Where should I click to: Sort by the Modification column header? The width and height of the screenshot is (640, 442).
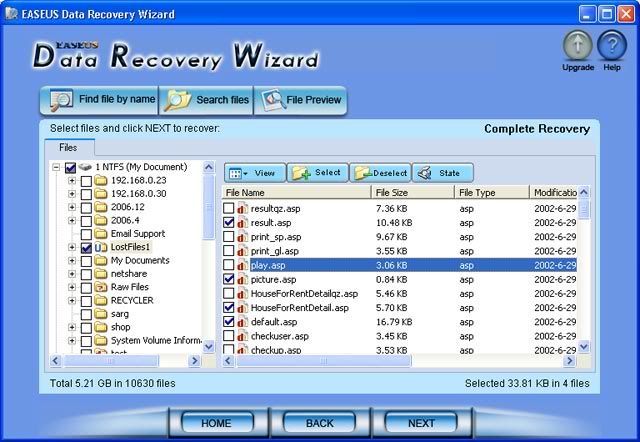[553, 193]
